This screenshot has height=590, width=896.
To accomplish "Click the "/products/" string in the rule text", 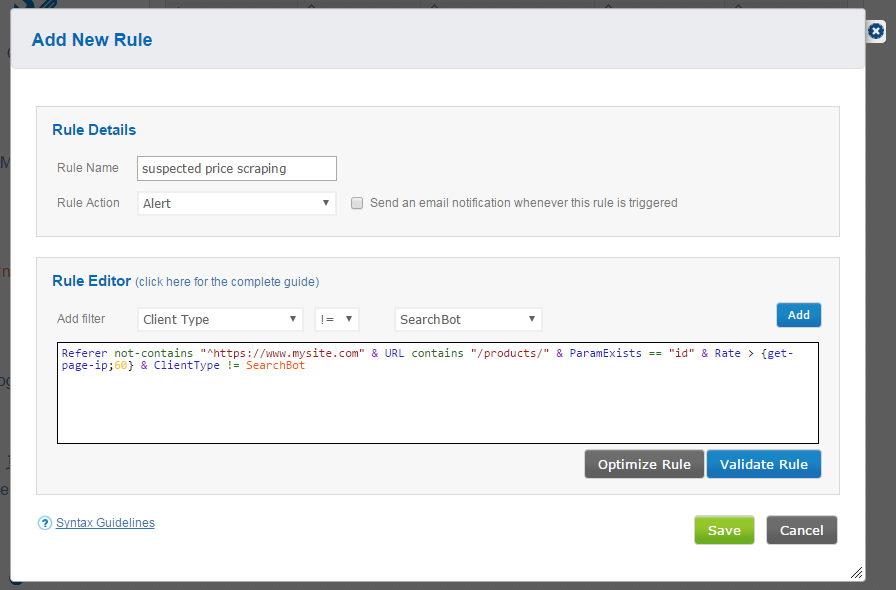I will click(x=510, y=353).
